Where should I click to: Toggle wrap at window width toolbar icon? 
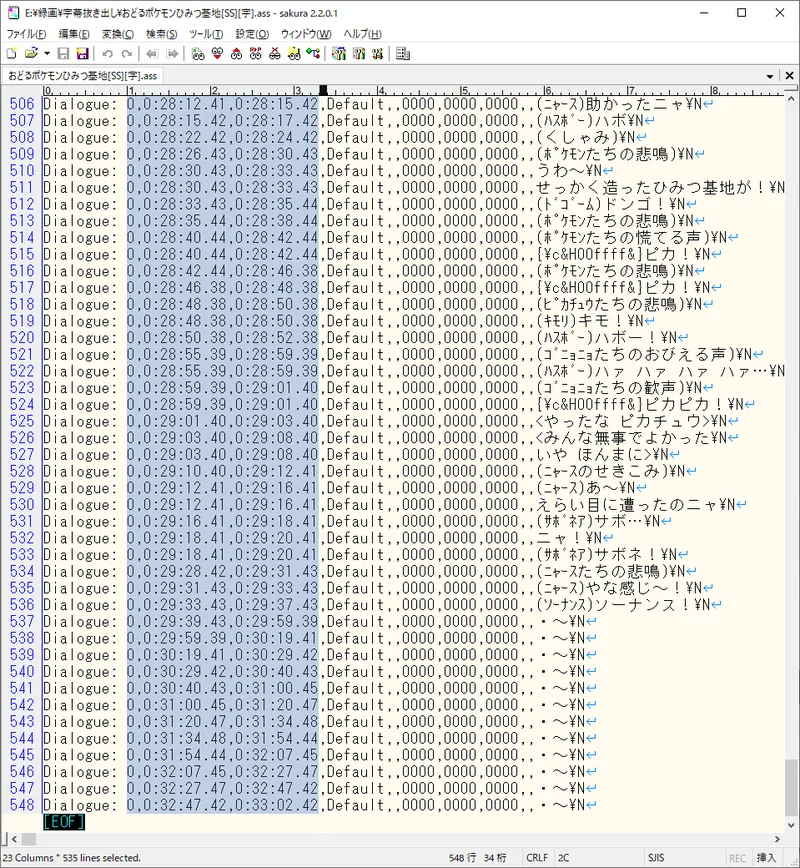402,53
